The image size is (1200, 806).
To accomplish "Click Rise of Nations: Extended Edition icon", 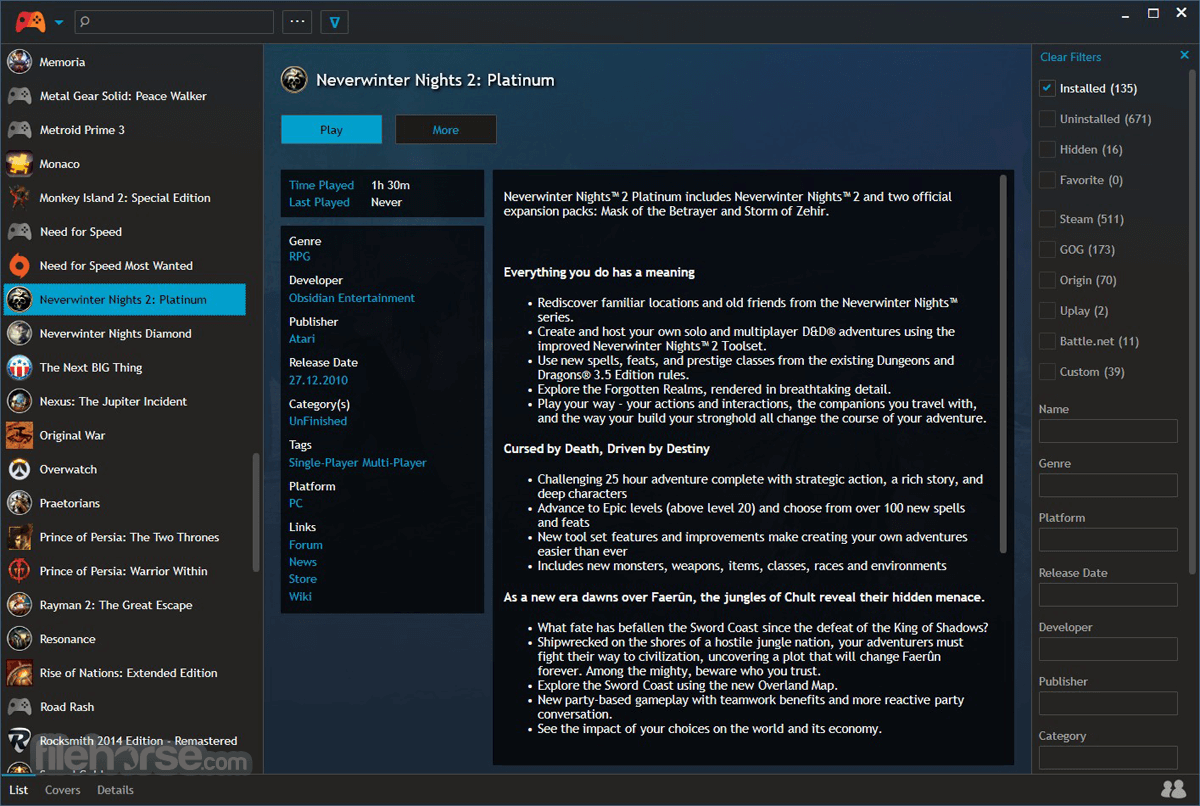I will [19, 674].
